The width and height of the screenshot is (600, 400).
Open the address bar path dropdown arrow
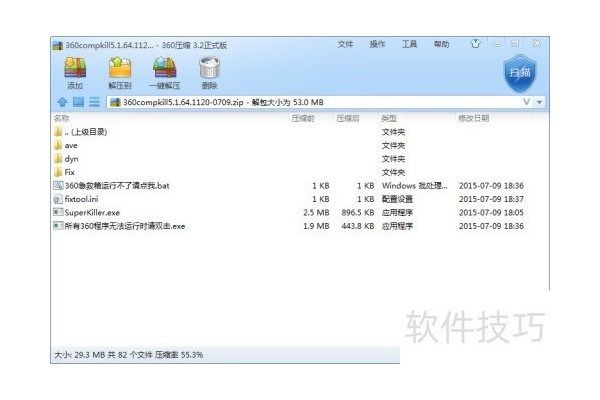pyautogui.click(x=539, y=102)
